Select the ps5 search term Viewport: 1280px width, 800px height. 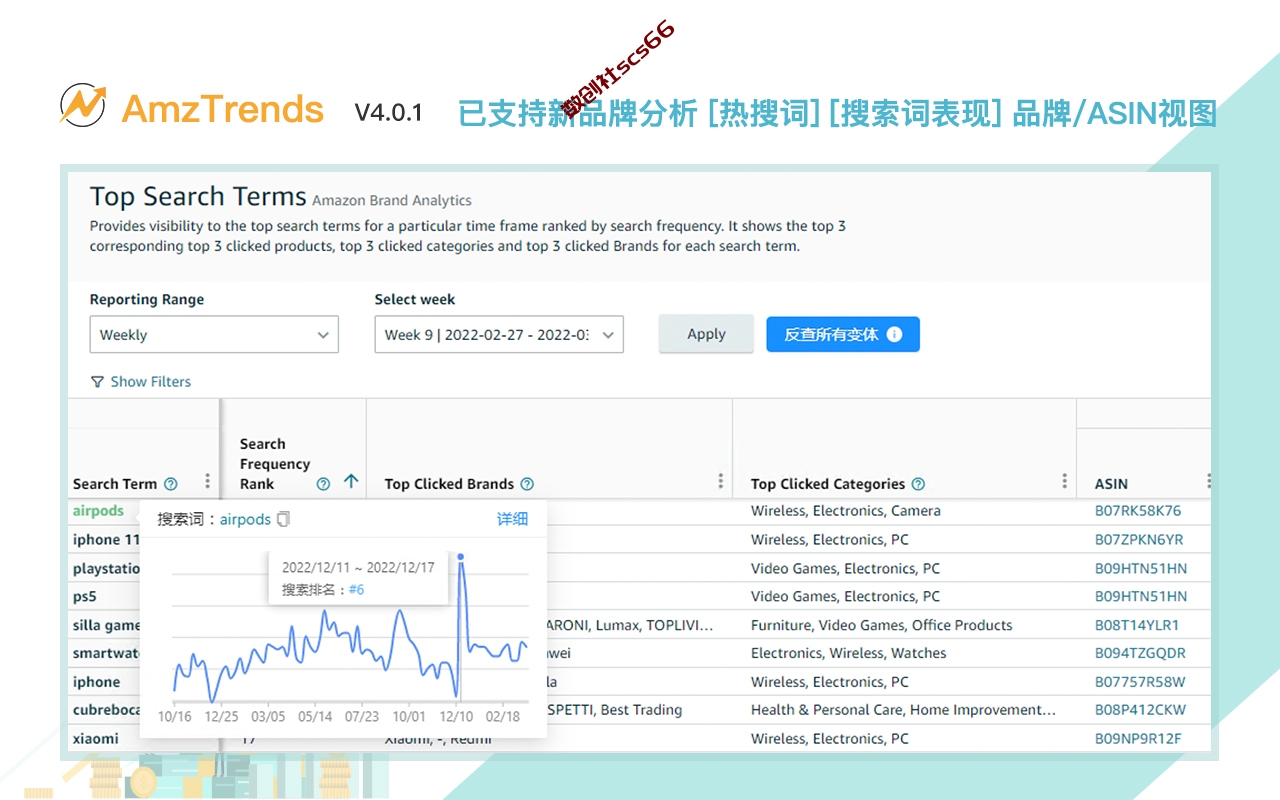click(x=85, y=596)
